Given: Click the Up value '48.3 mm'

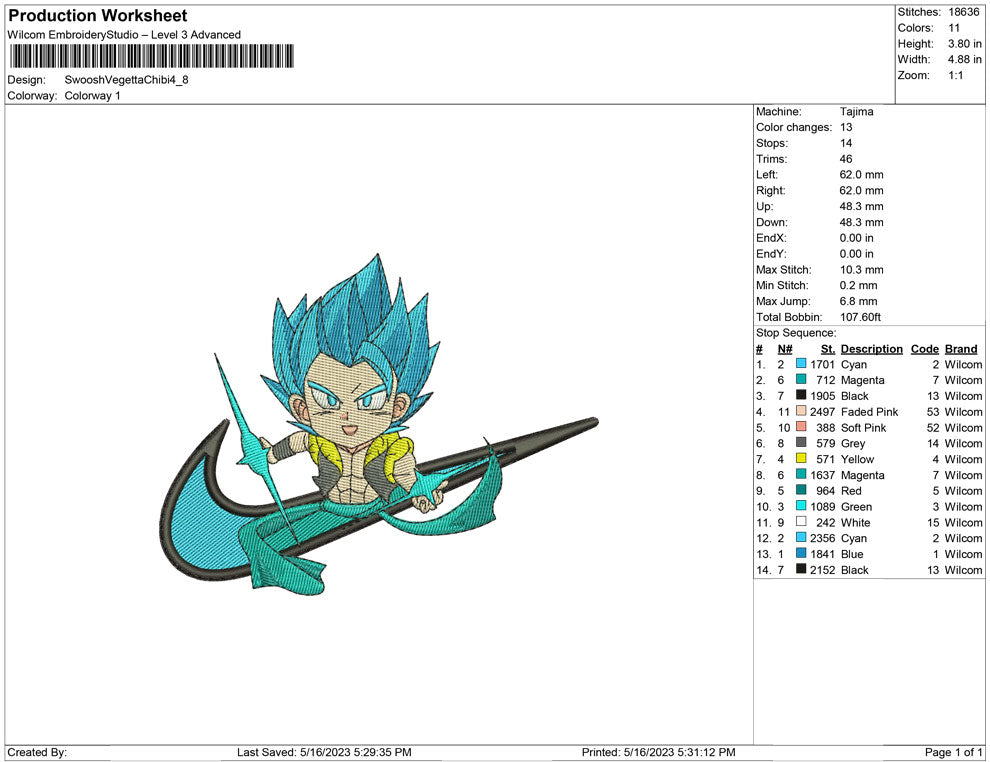Looking at the screenshot, I should (x=862, y=206).
